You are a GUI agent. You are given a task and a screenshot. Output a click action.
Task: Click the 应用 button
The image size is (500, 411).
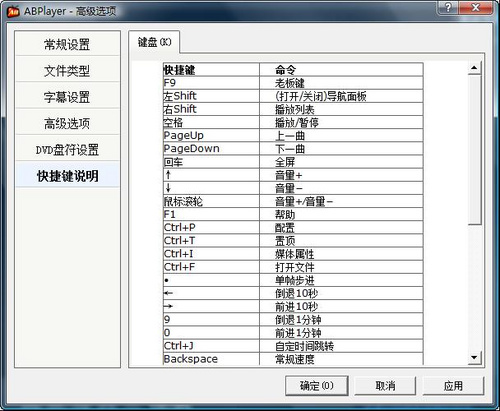coord(453,386)
